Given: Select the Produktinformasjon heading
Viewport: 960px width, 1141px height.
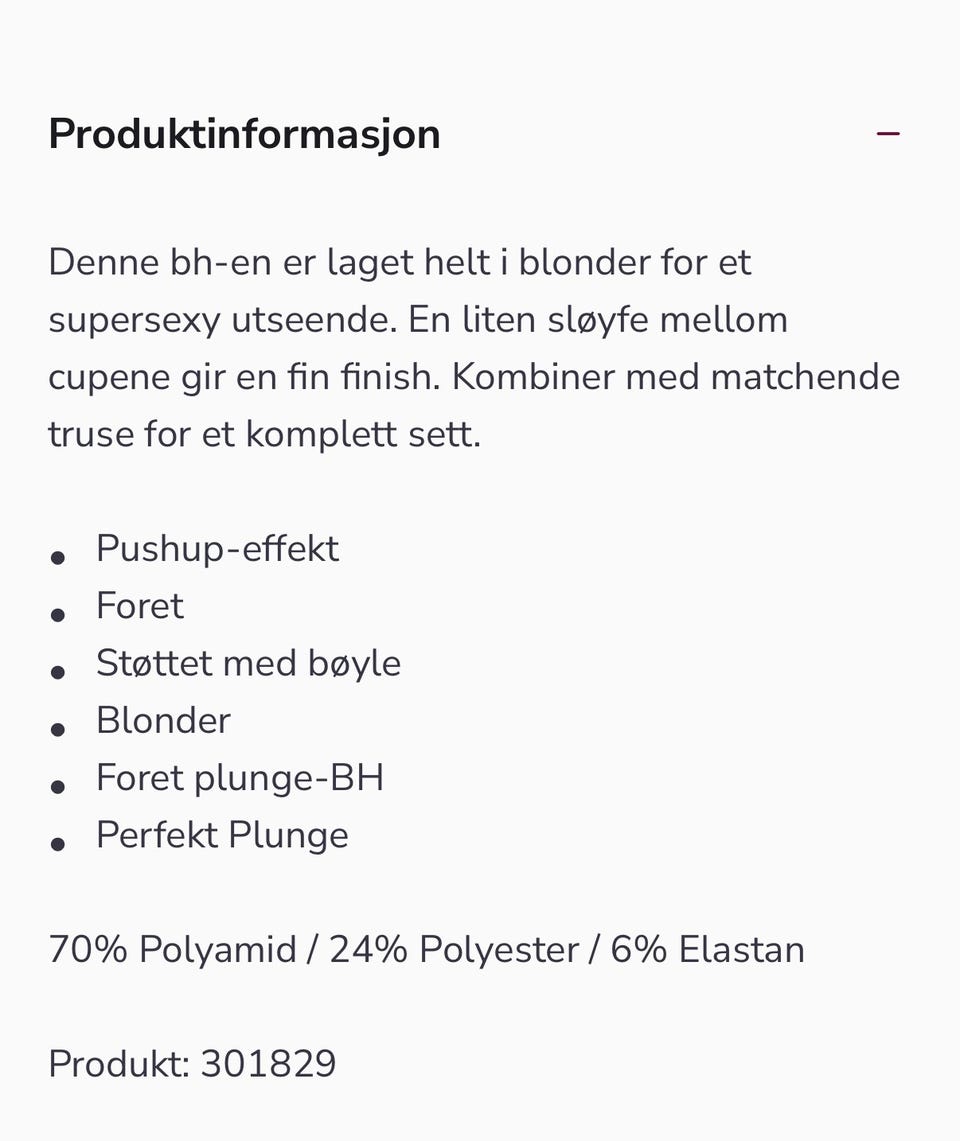Looking at the screenshot, I should (244, 133).
